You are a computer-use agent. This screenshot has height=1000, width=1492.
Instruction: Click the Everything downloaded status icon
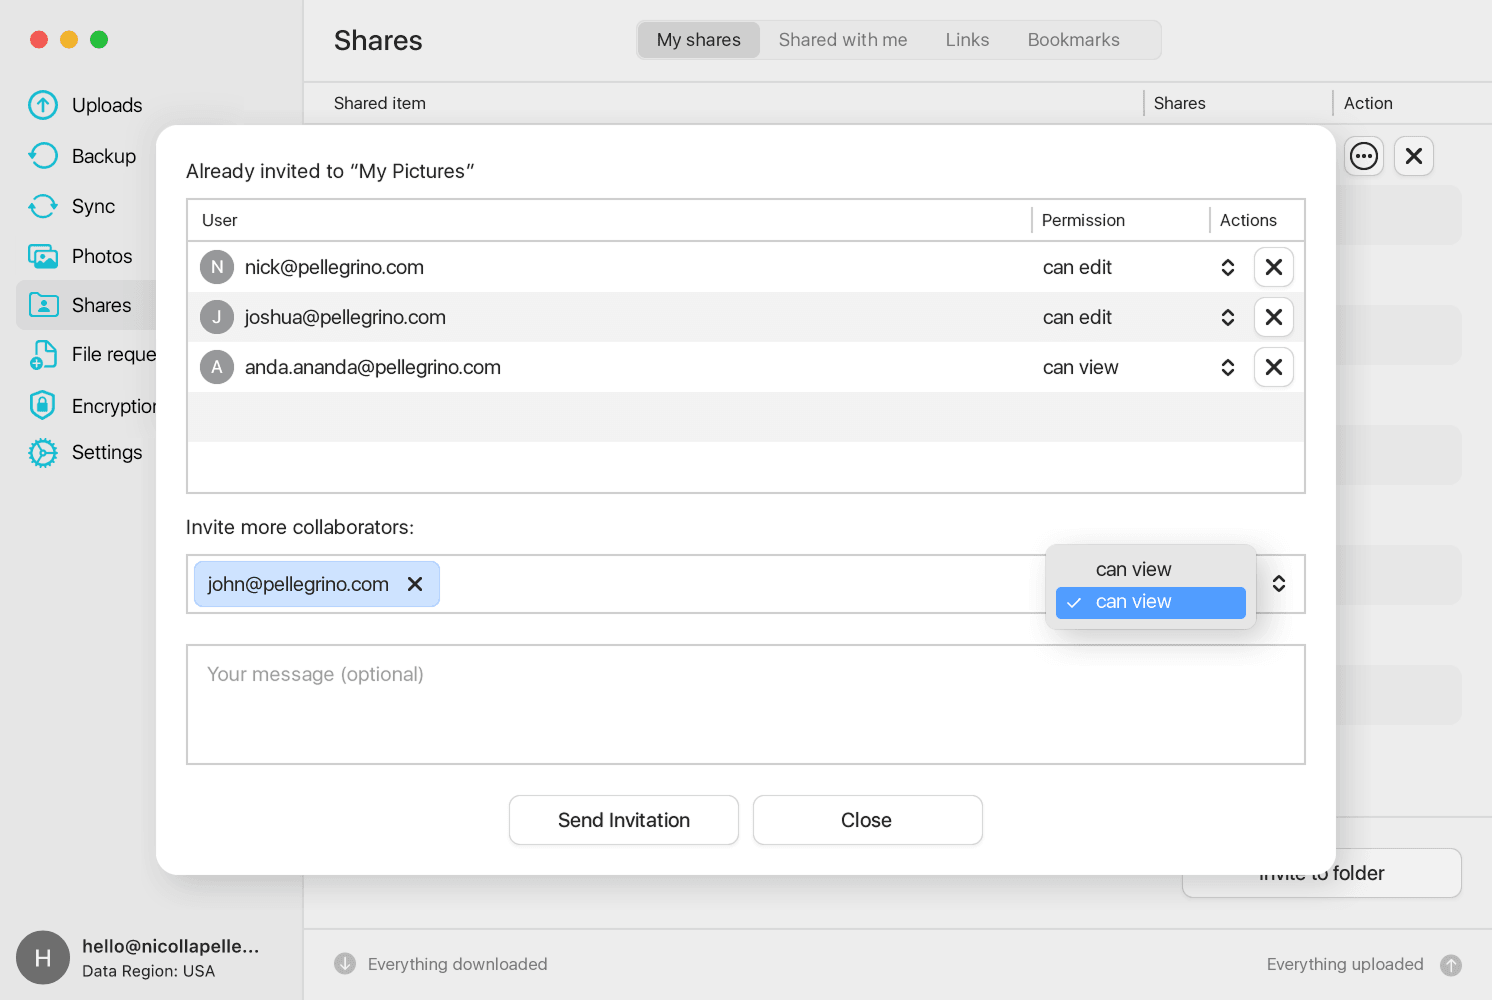tap(344, 963)
